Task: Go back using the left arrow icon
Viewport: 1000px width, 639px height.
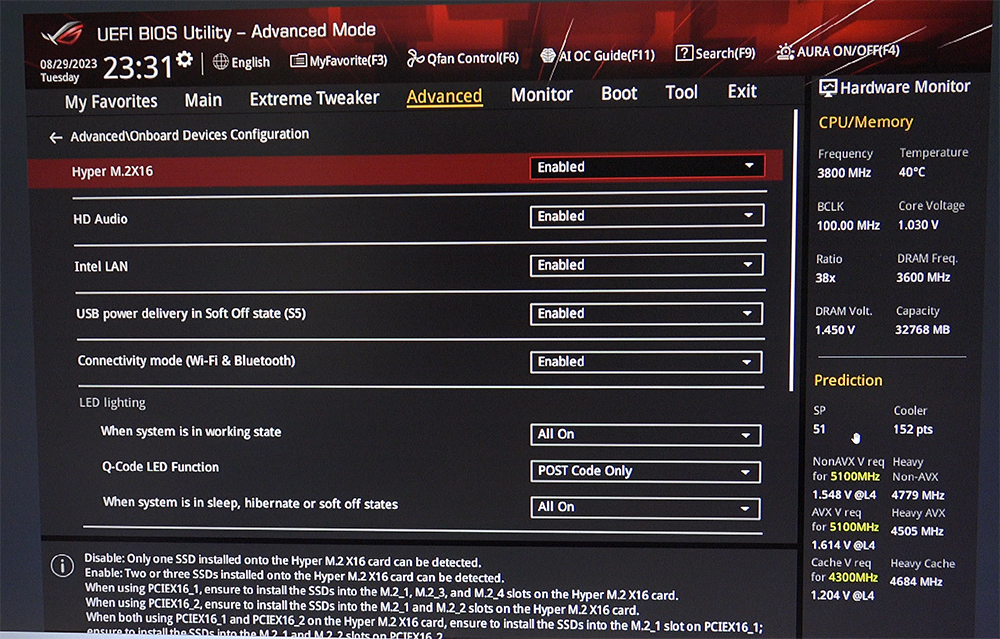Action: pos(56,137)
